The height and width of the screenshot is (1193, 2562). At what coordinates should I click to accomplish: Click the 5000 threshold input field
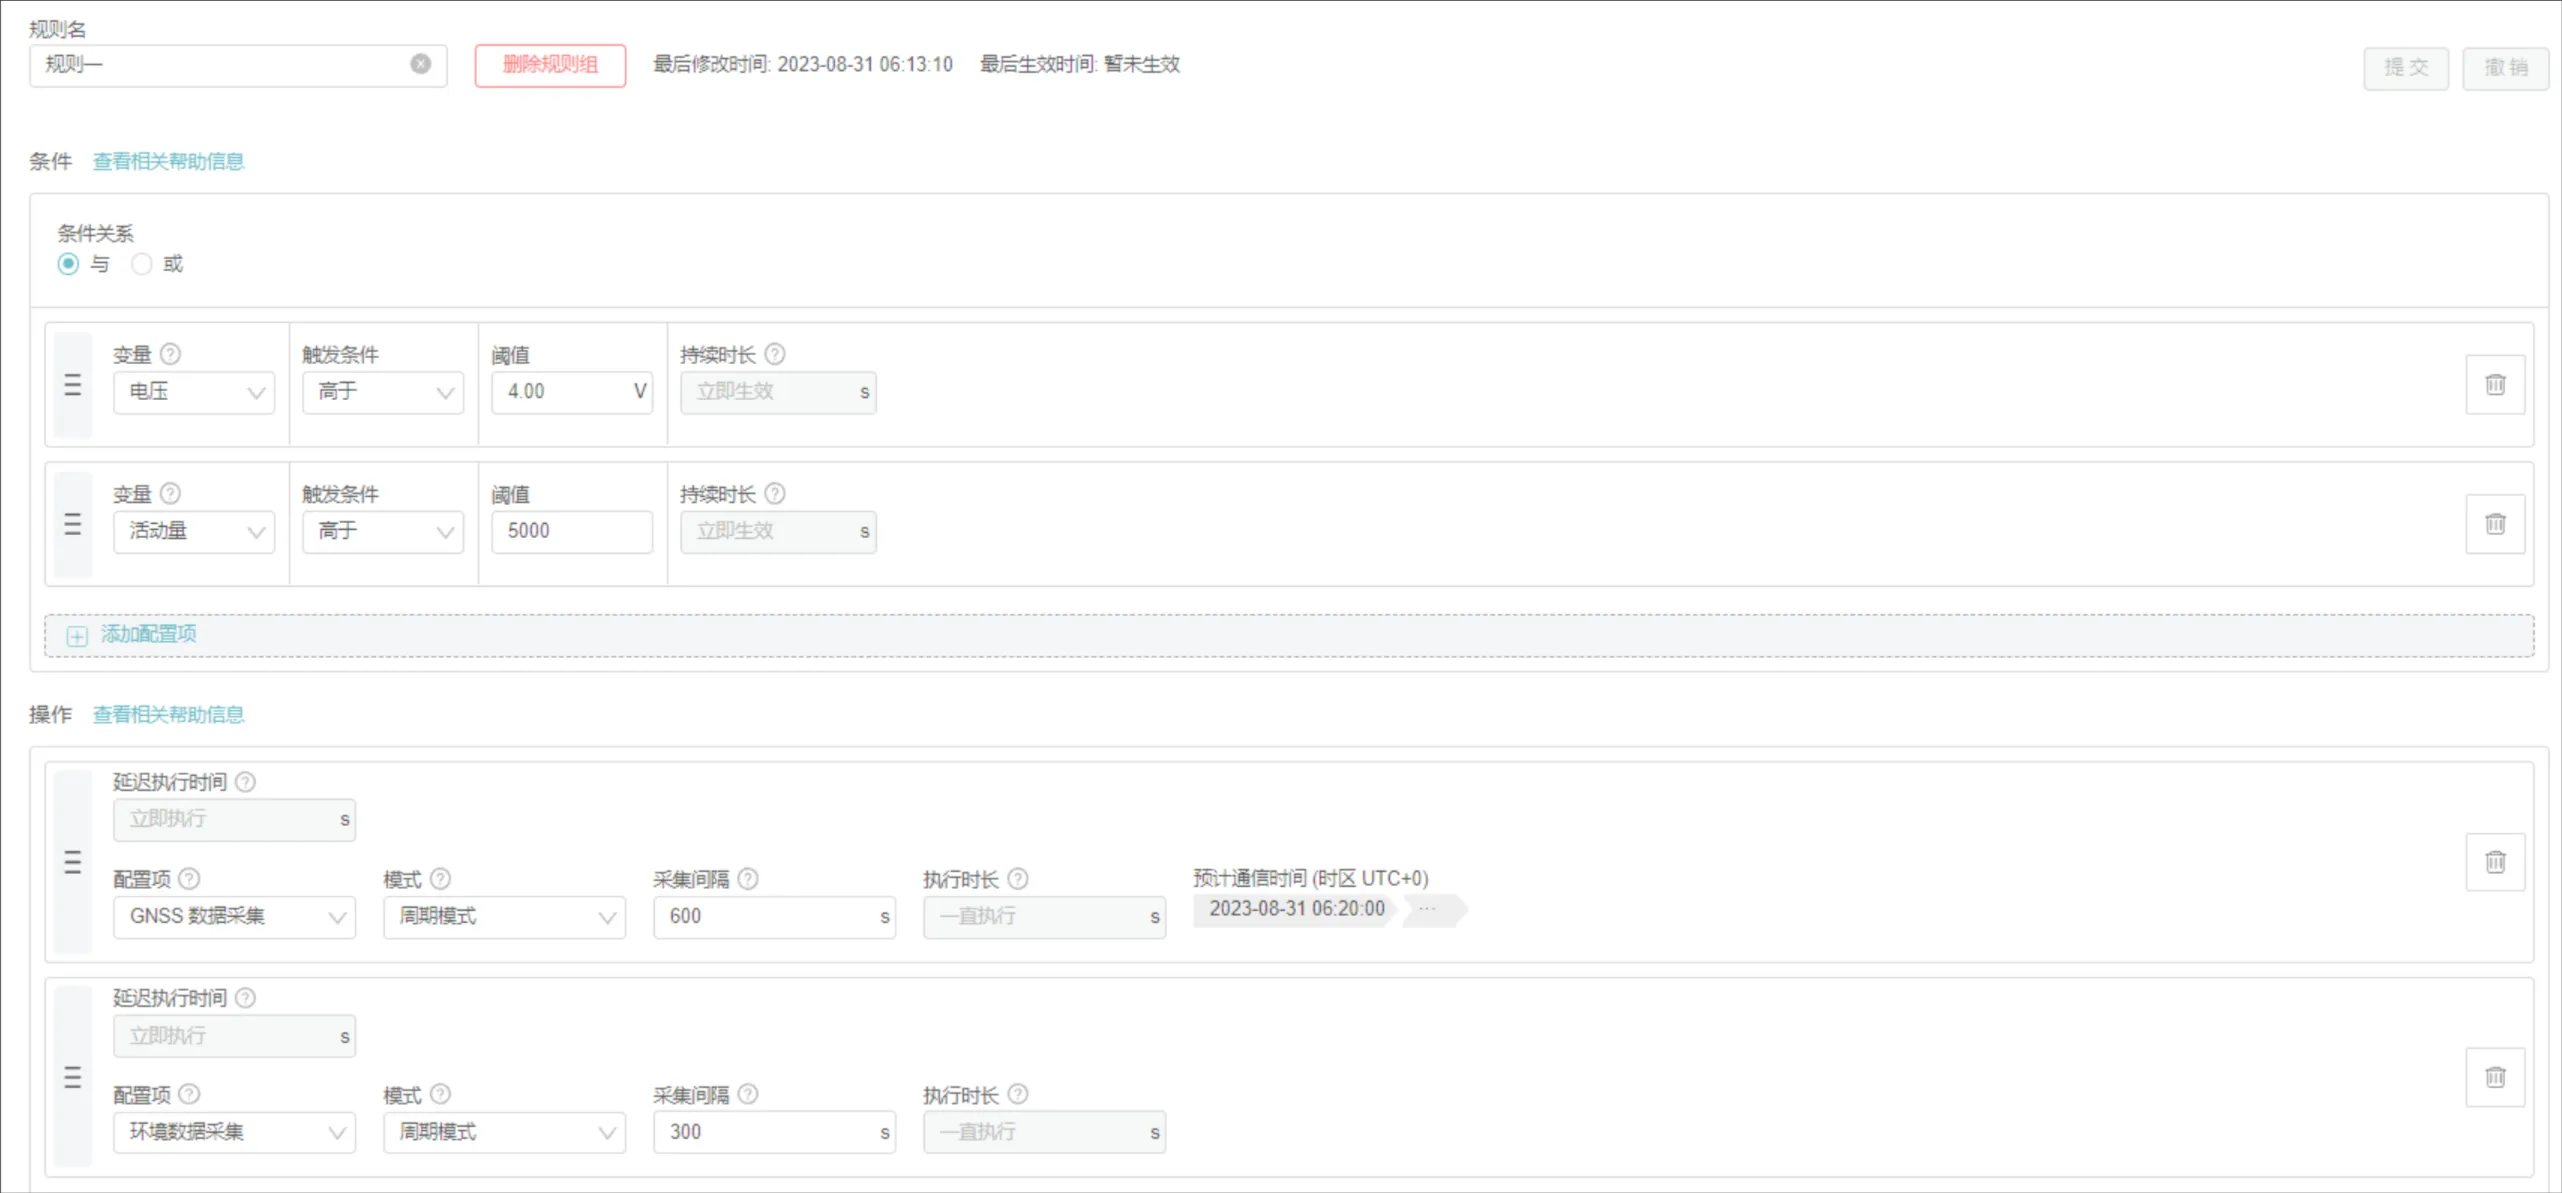570,531
